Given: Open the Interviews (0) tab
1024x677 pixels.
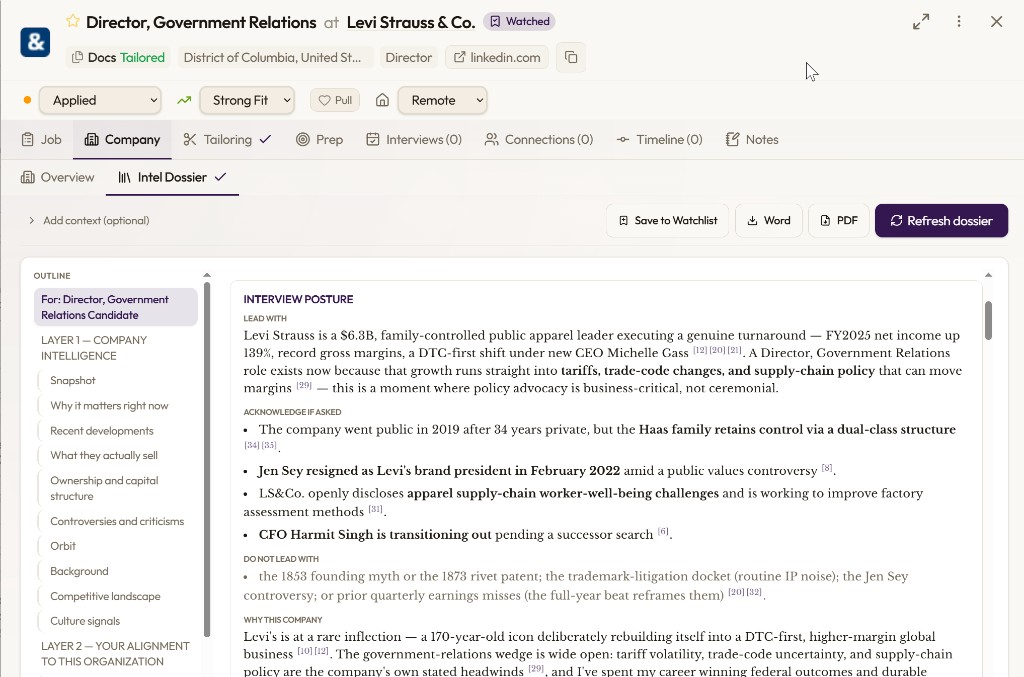Looking at the screenshot, I should click(x=414, y=140).
